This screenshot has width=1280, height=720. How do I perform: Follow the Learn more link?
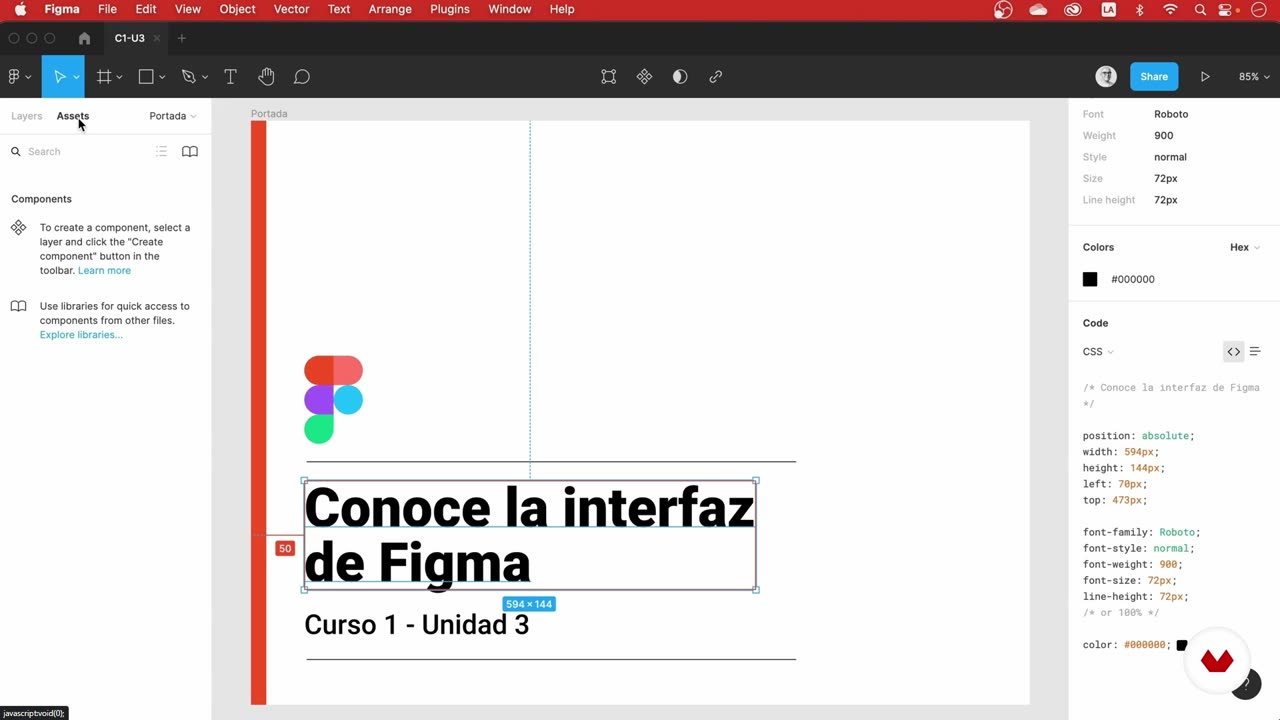coord(104,270)
